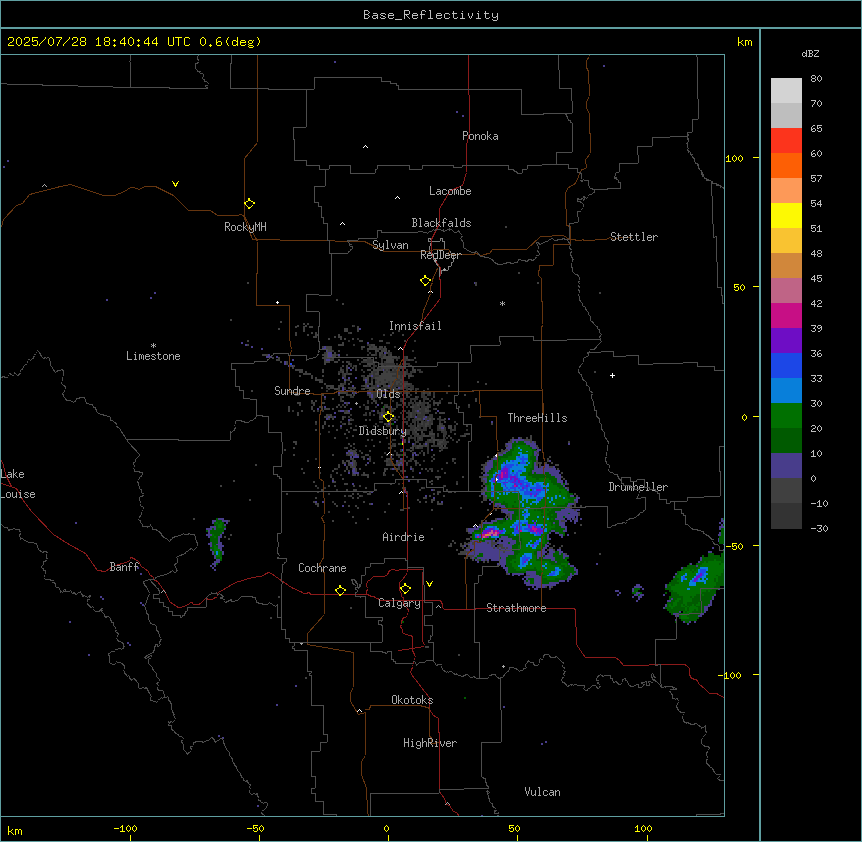This screenshot has width=862, height=842.
Task: Click the HighRiver town label
Action: [430, 743]
